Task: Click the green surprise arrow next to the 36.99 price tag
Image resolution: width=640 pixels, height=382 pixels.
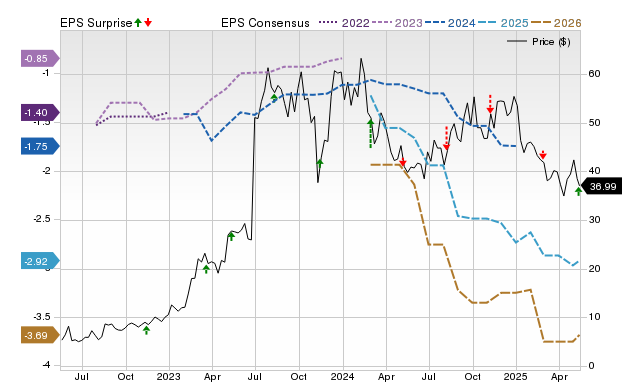Action: click(x=579, y=191)
